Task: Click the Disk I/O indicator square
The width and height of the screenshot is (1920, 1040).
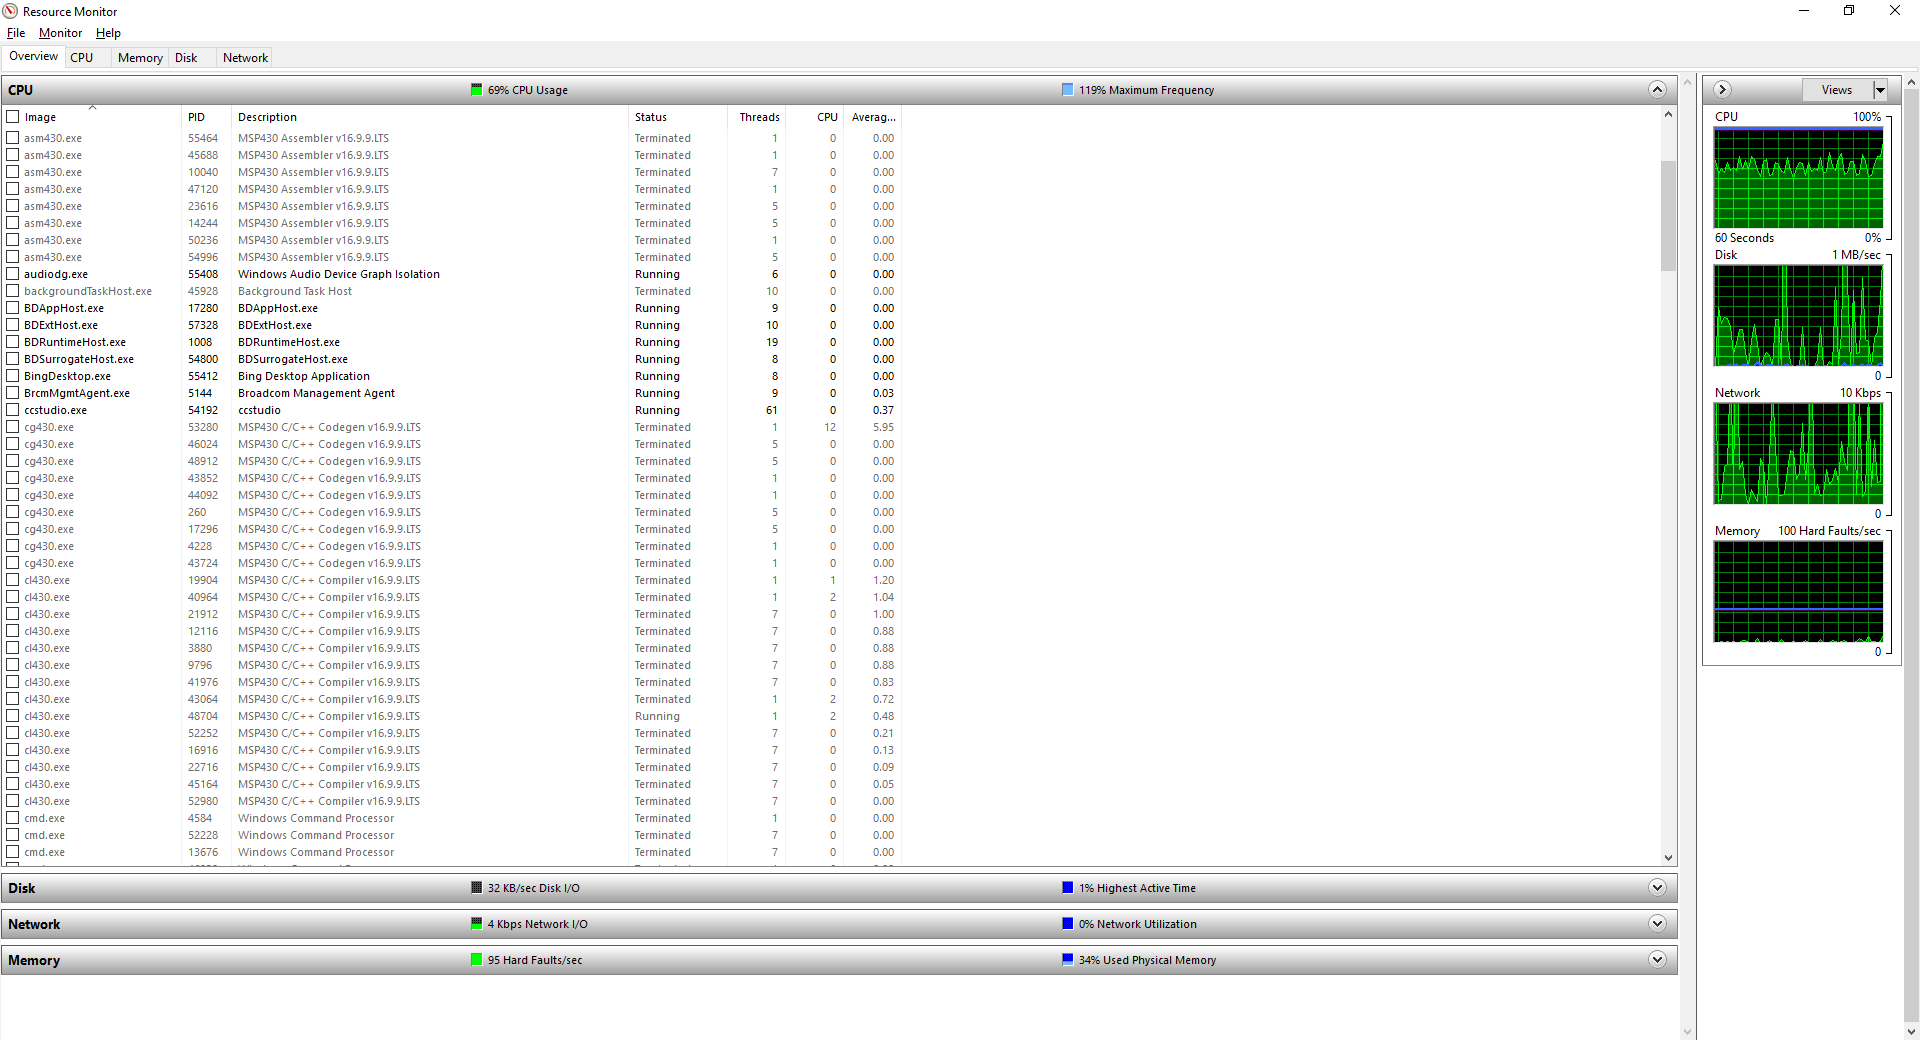Action: pos(477,888)
